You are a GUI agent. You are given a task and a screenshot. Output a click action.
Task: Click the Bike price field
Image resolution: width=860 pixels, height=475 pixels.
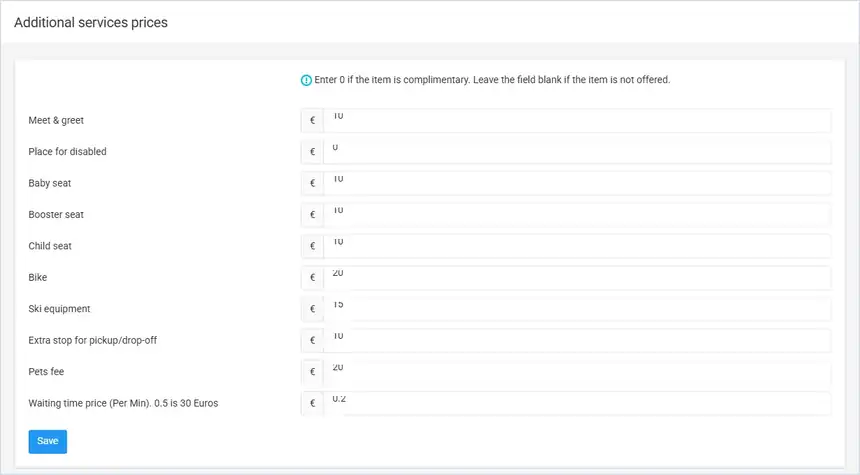pyautogui.click(x=577, y=278)
